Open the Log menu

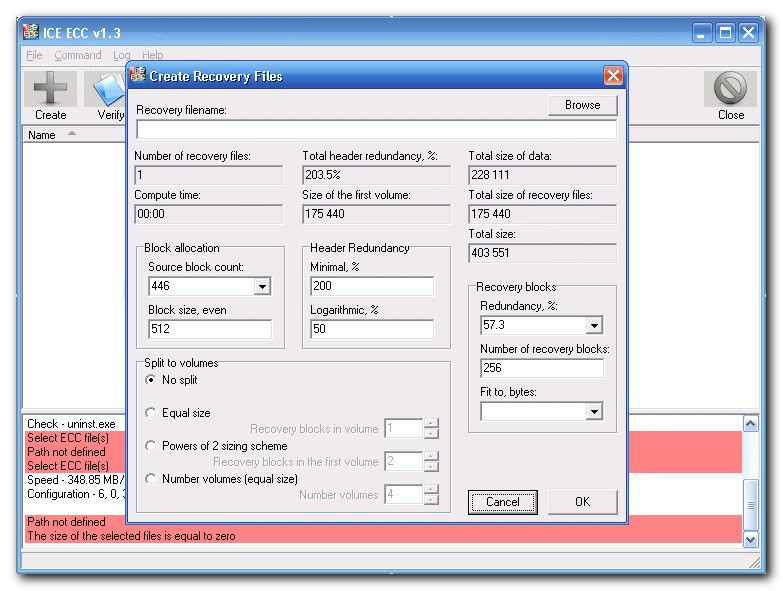click(x=121, y=55)
